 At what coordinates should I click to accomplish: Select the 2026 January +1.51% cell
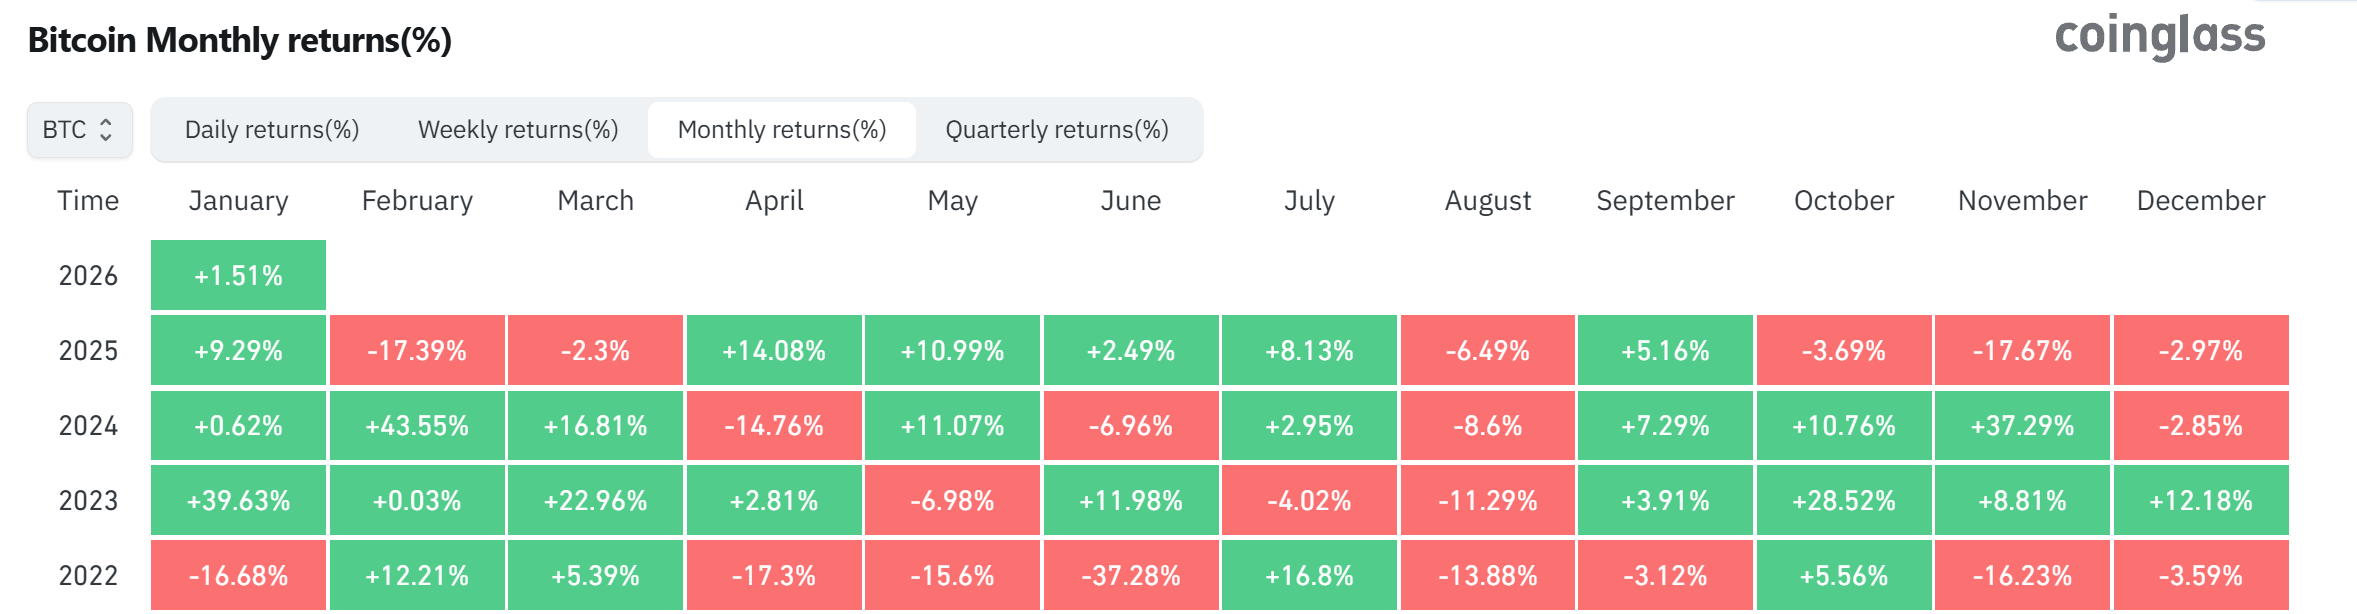(x=237, y=275)
